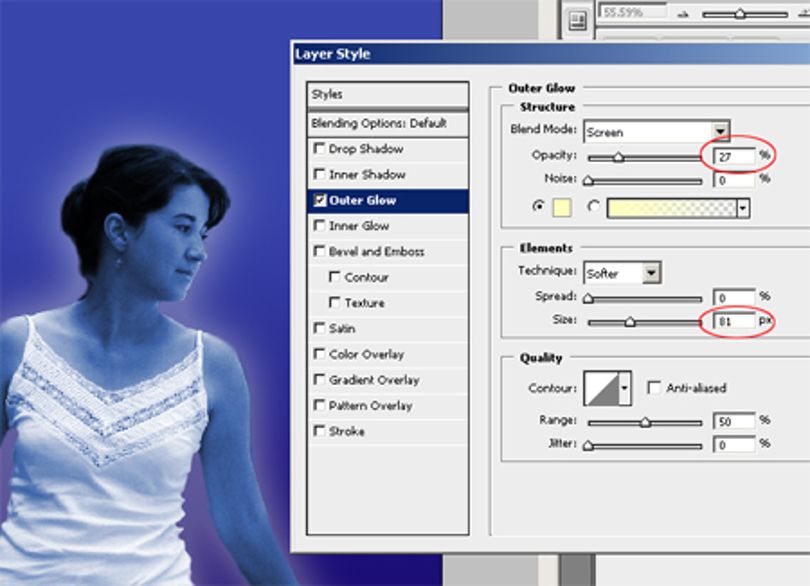The height and width of the screenshot is (586, 810).
Task: Expand the Contour picker arrow
Action: coord(625,388)
